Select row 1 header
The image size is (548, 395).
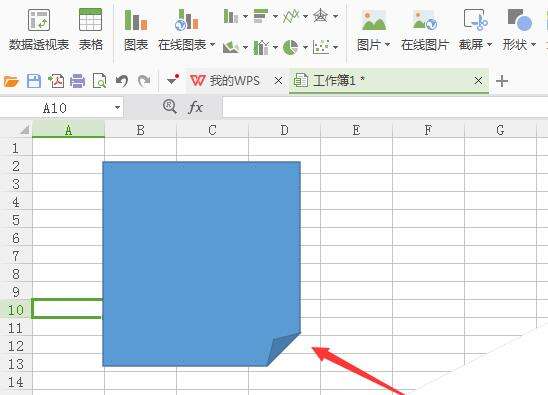pyautogui.click(x=16, y=148)
